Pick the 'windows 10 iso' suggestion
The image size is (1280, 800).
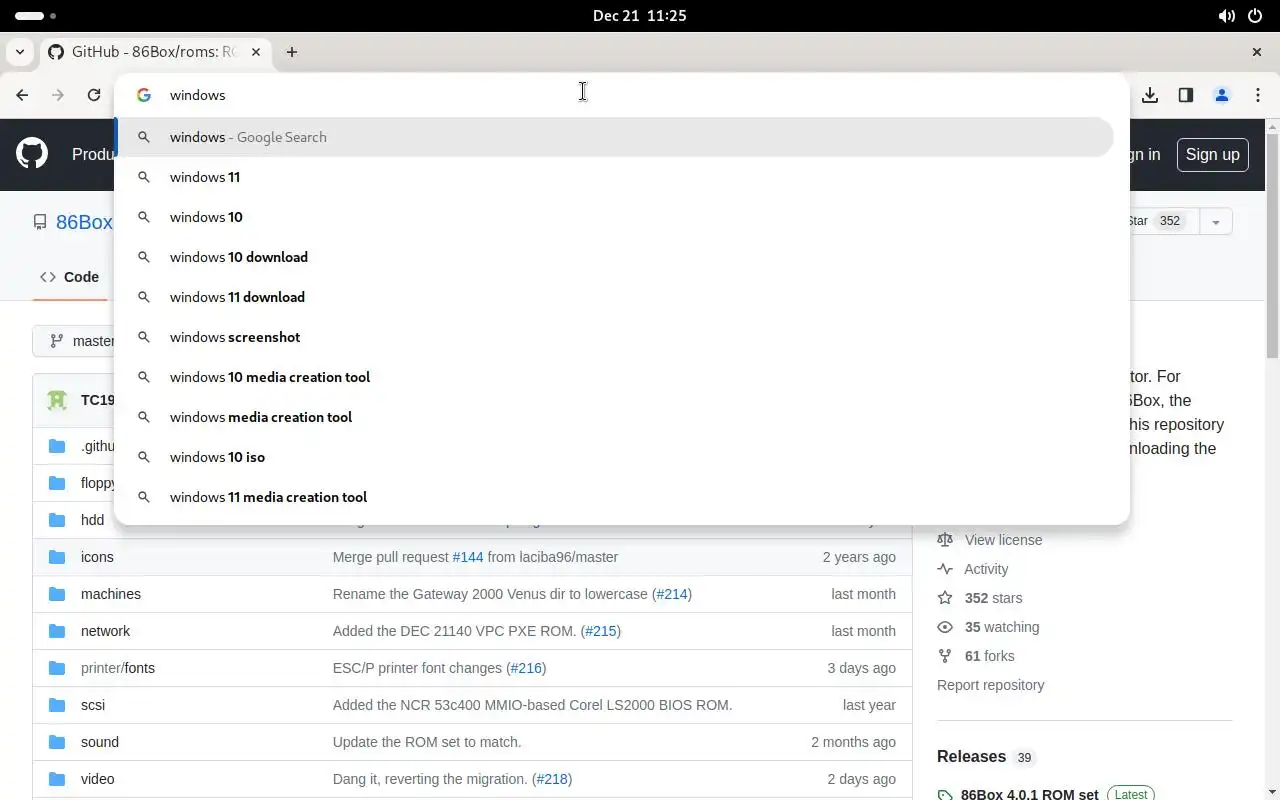coord(615,457)
